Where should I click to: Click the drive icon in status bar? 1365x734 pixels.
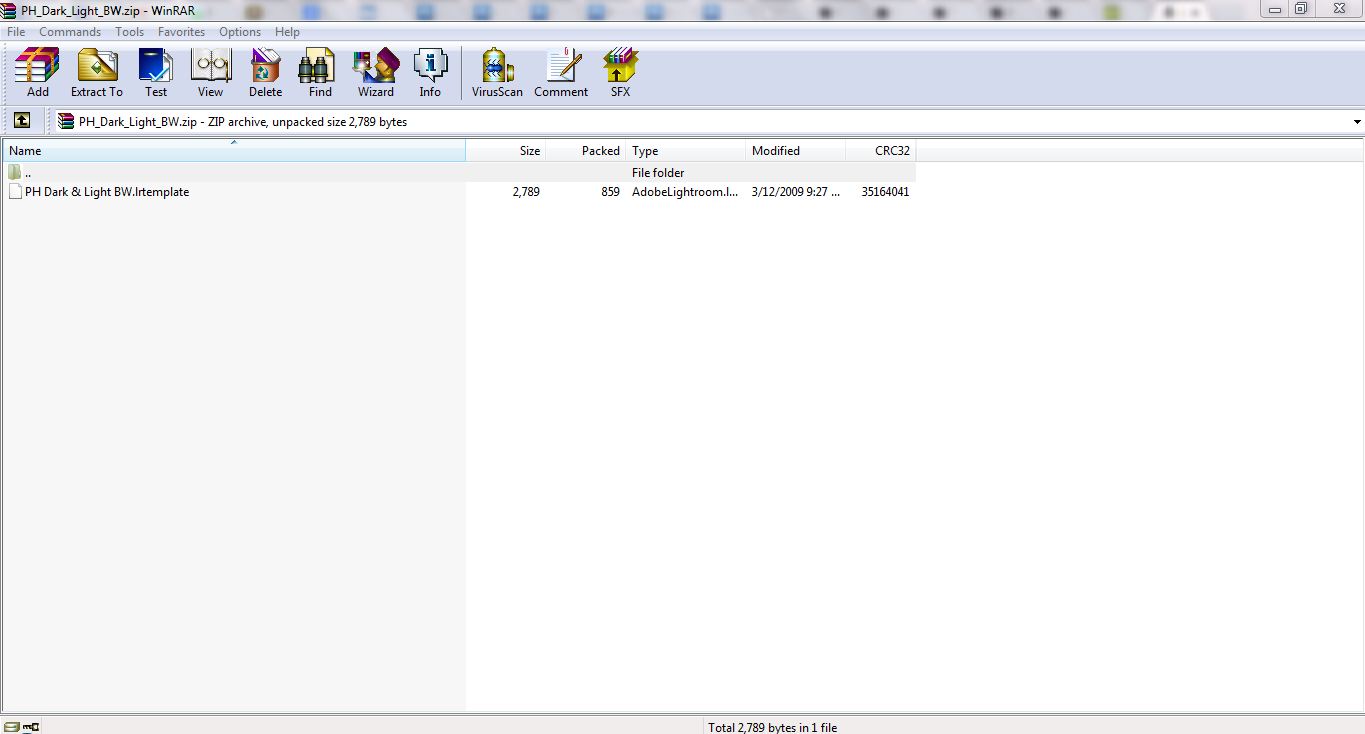click(12, 727)
